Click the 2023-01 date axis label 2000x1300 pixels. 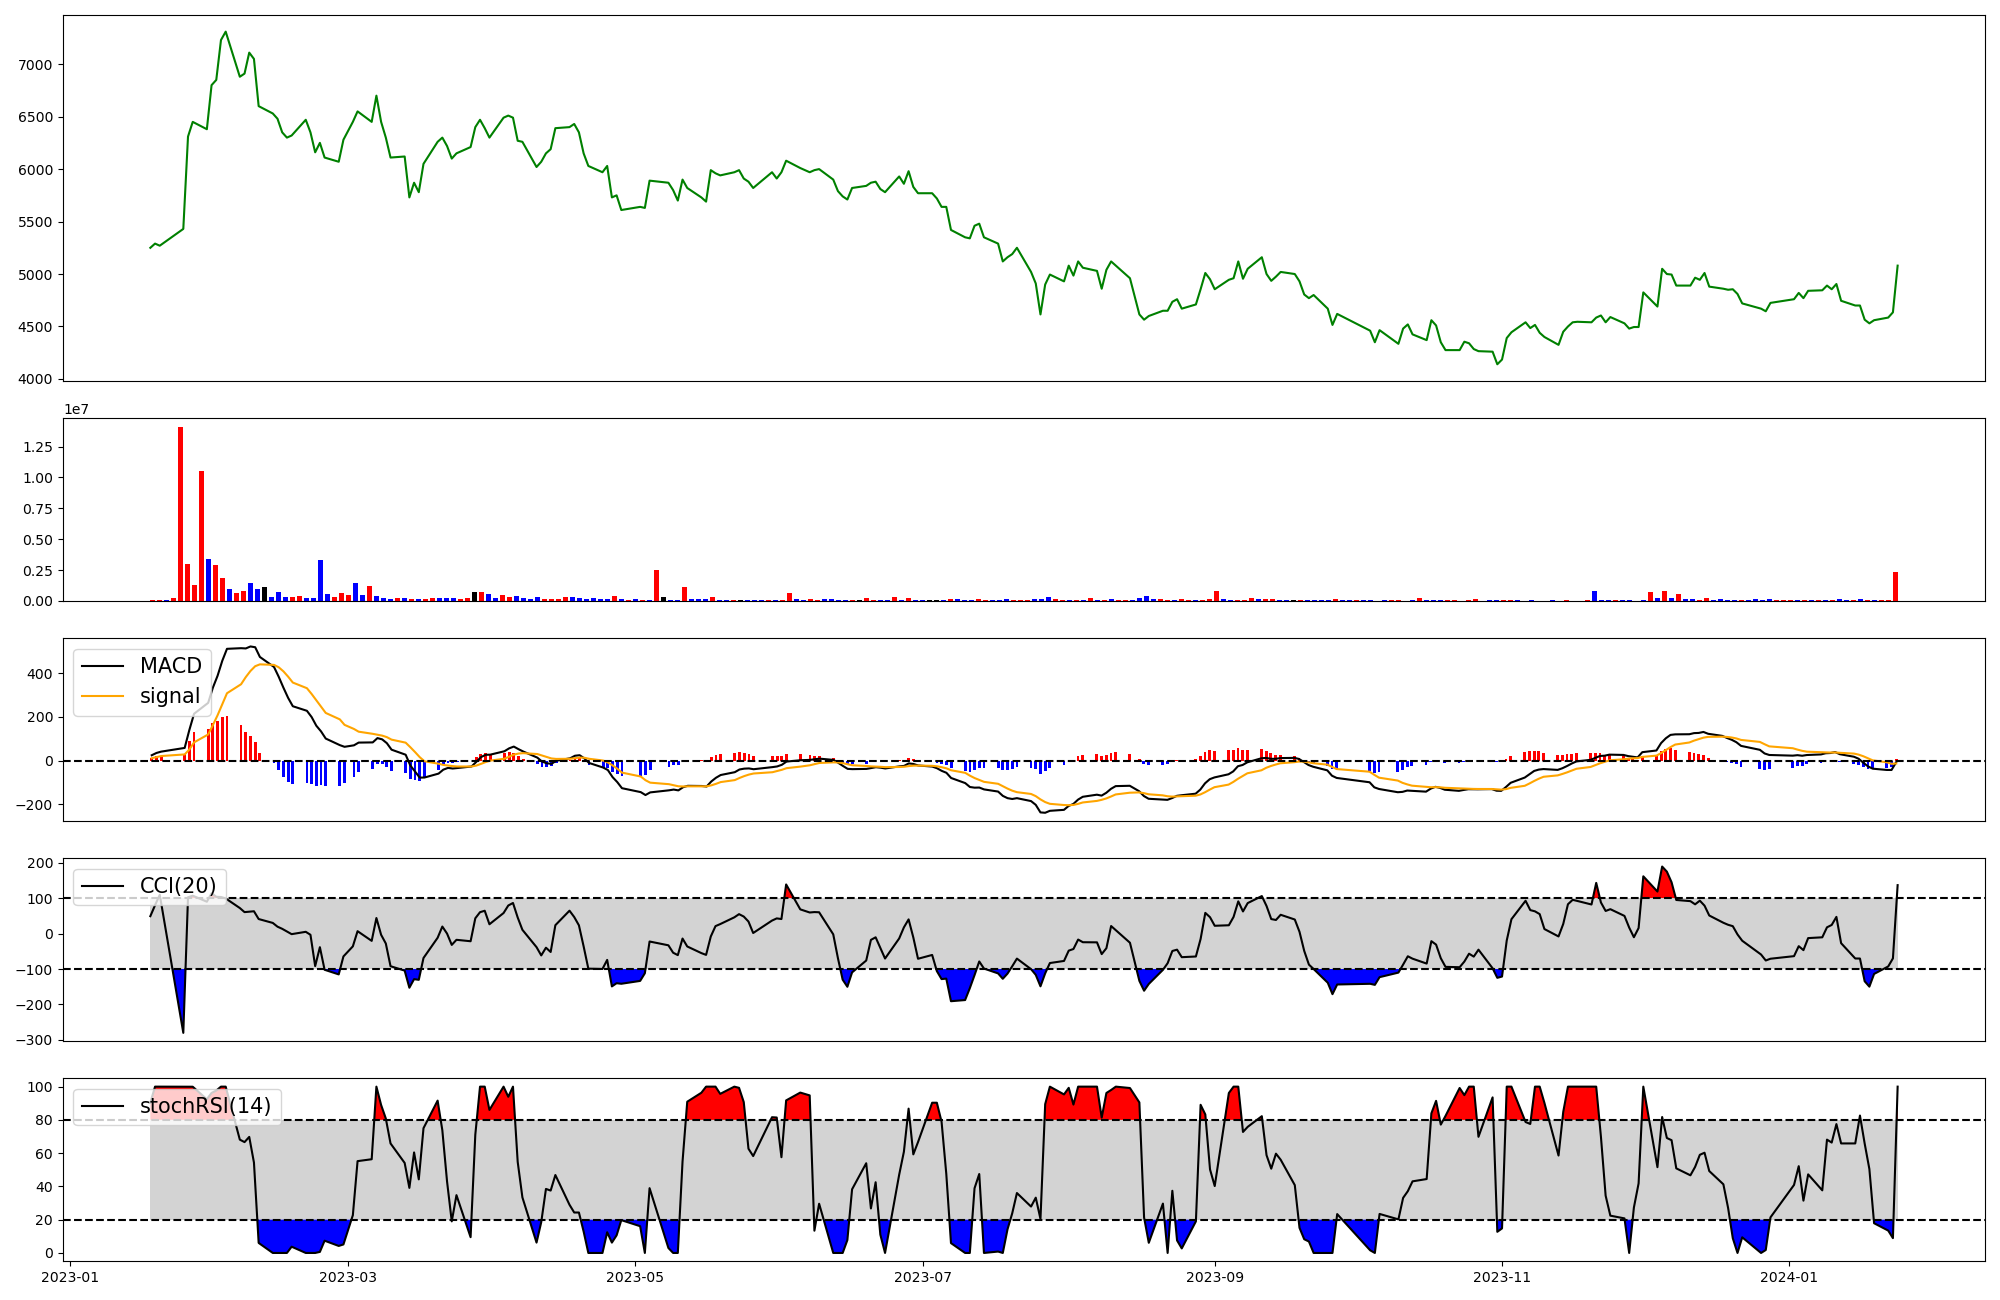(x=70, y=1277)
